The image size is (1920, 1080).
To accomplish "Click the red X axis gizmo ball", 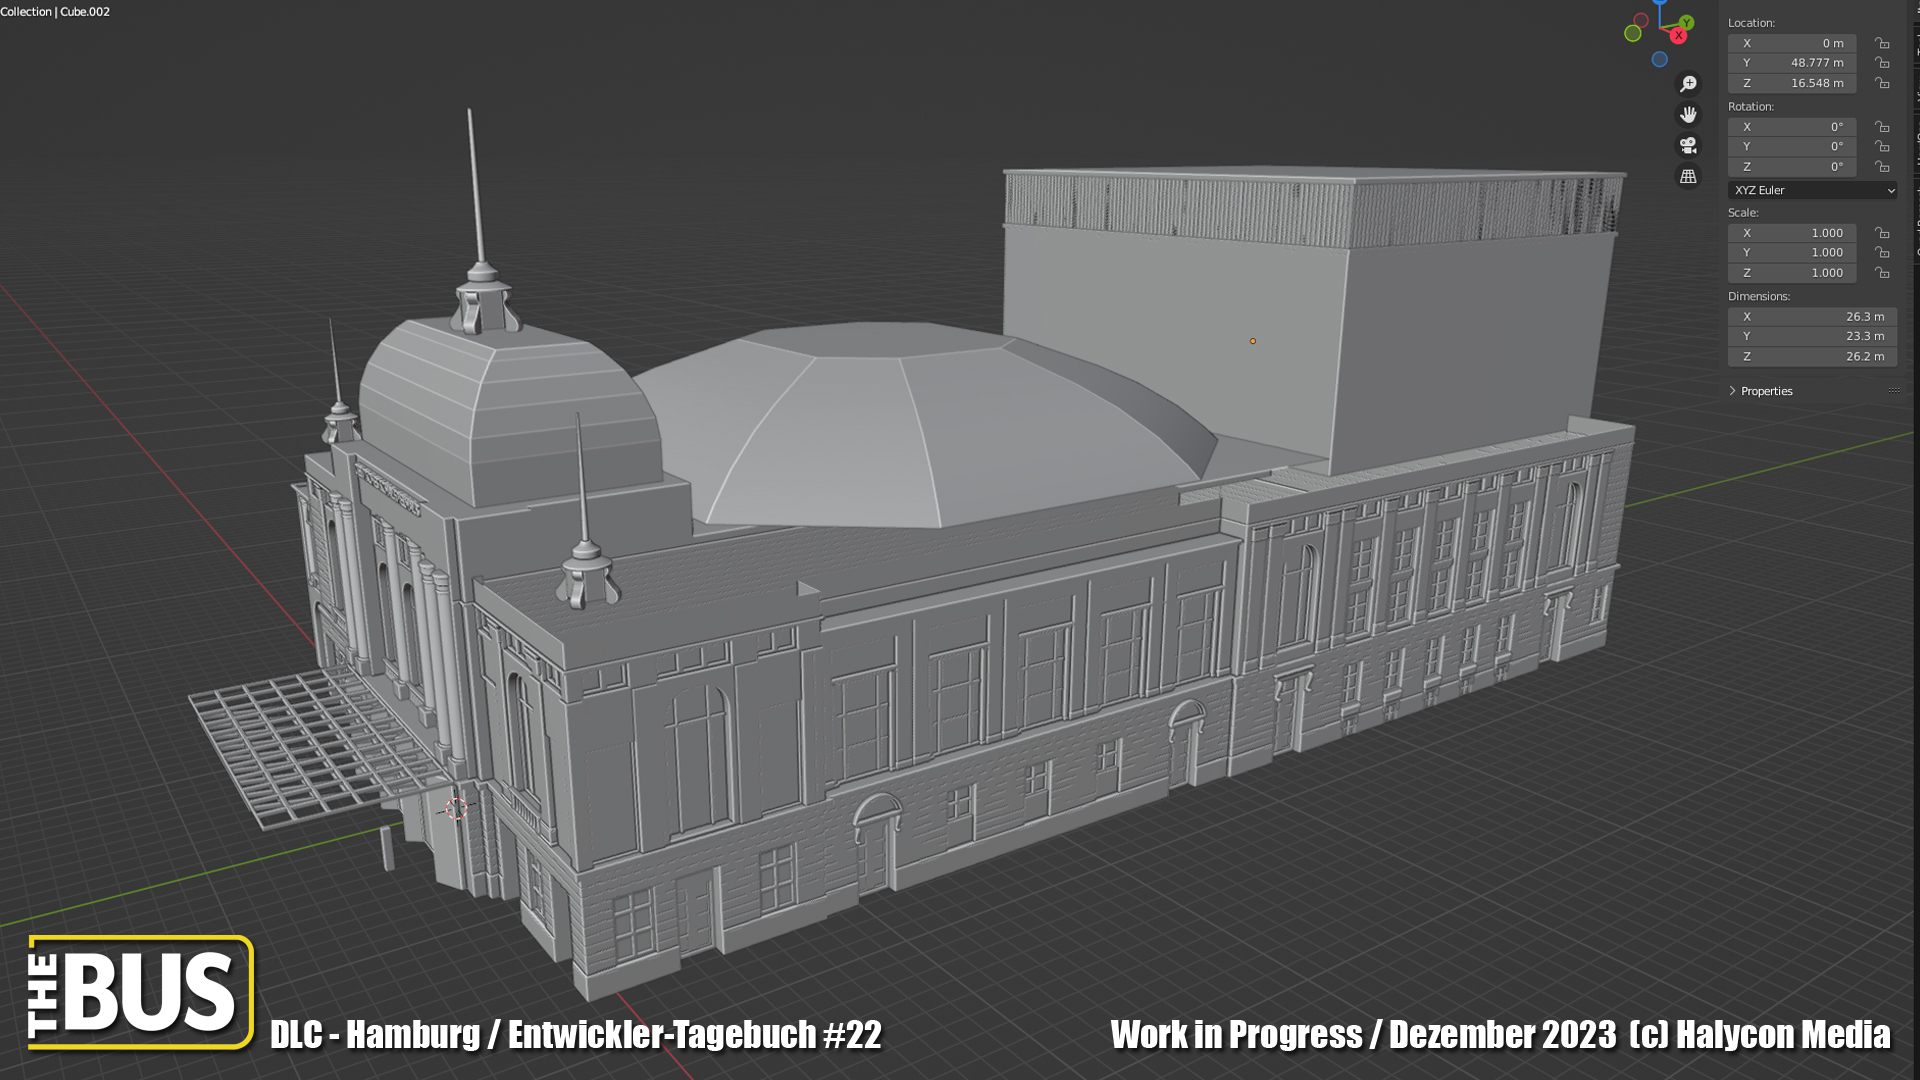I will pos(1678,36).
